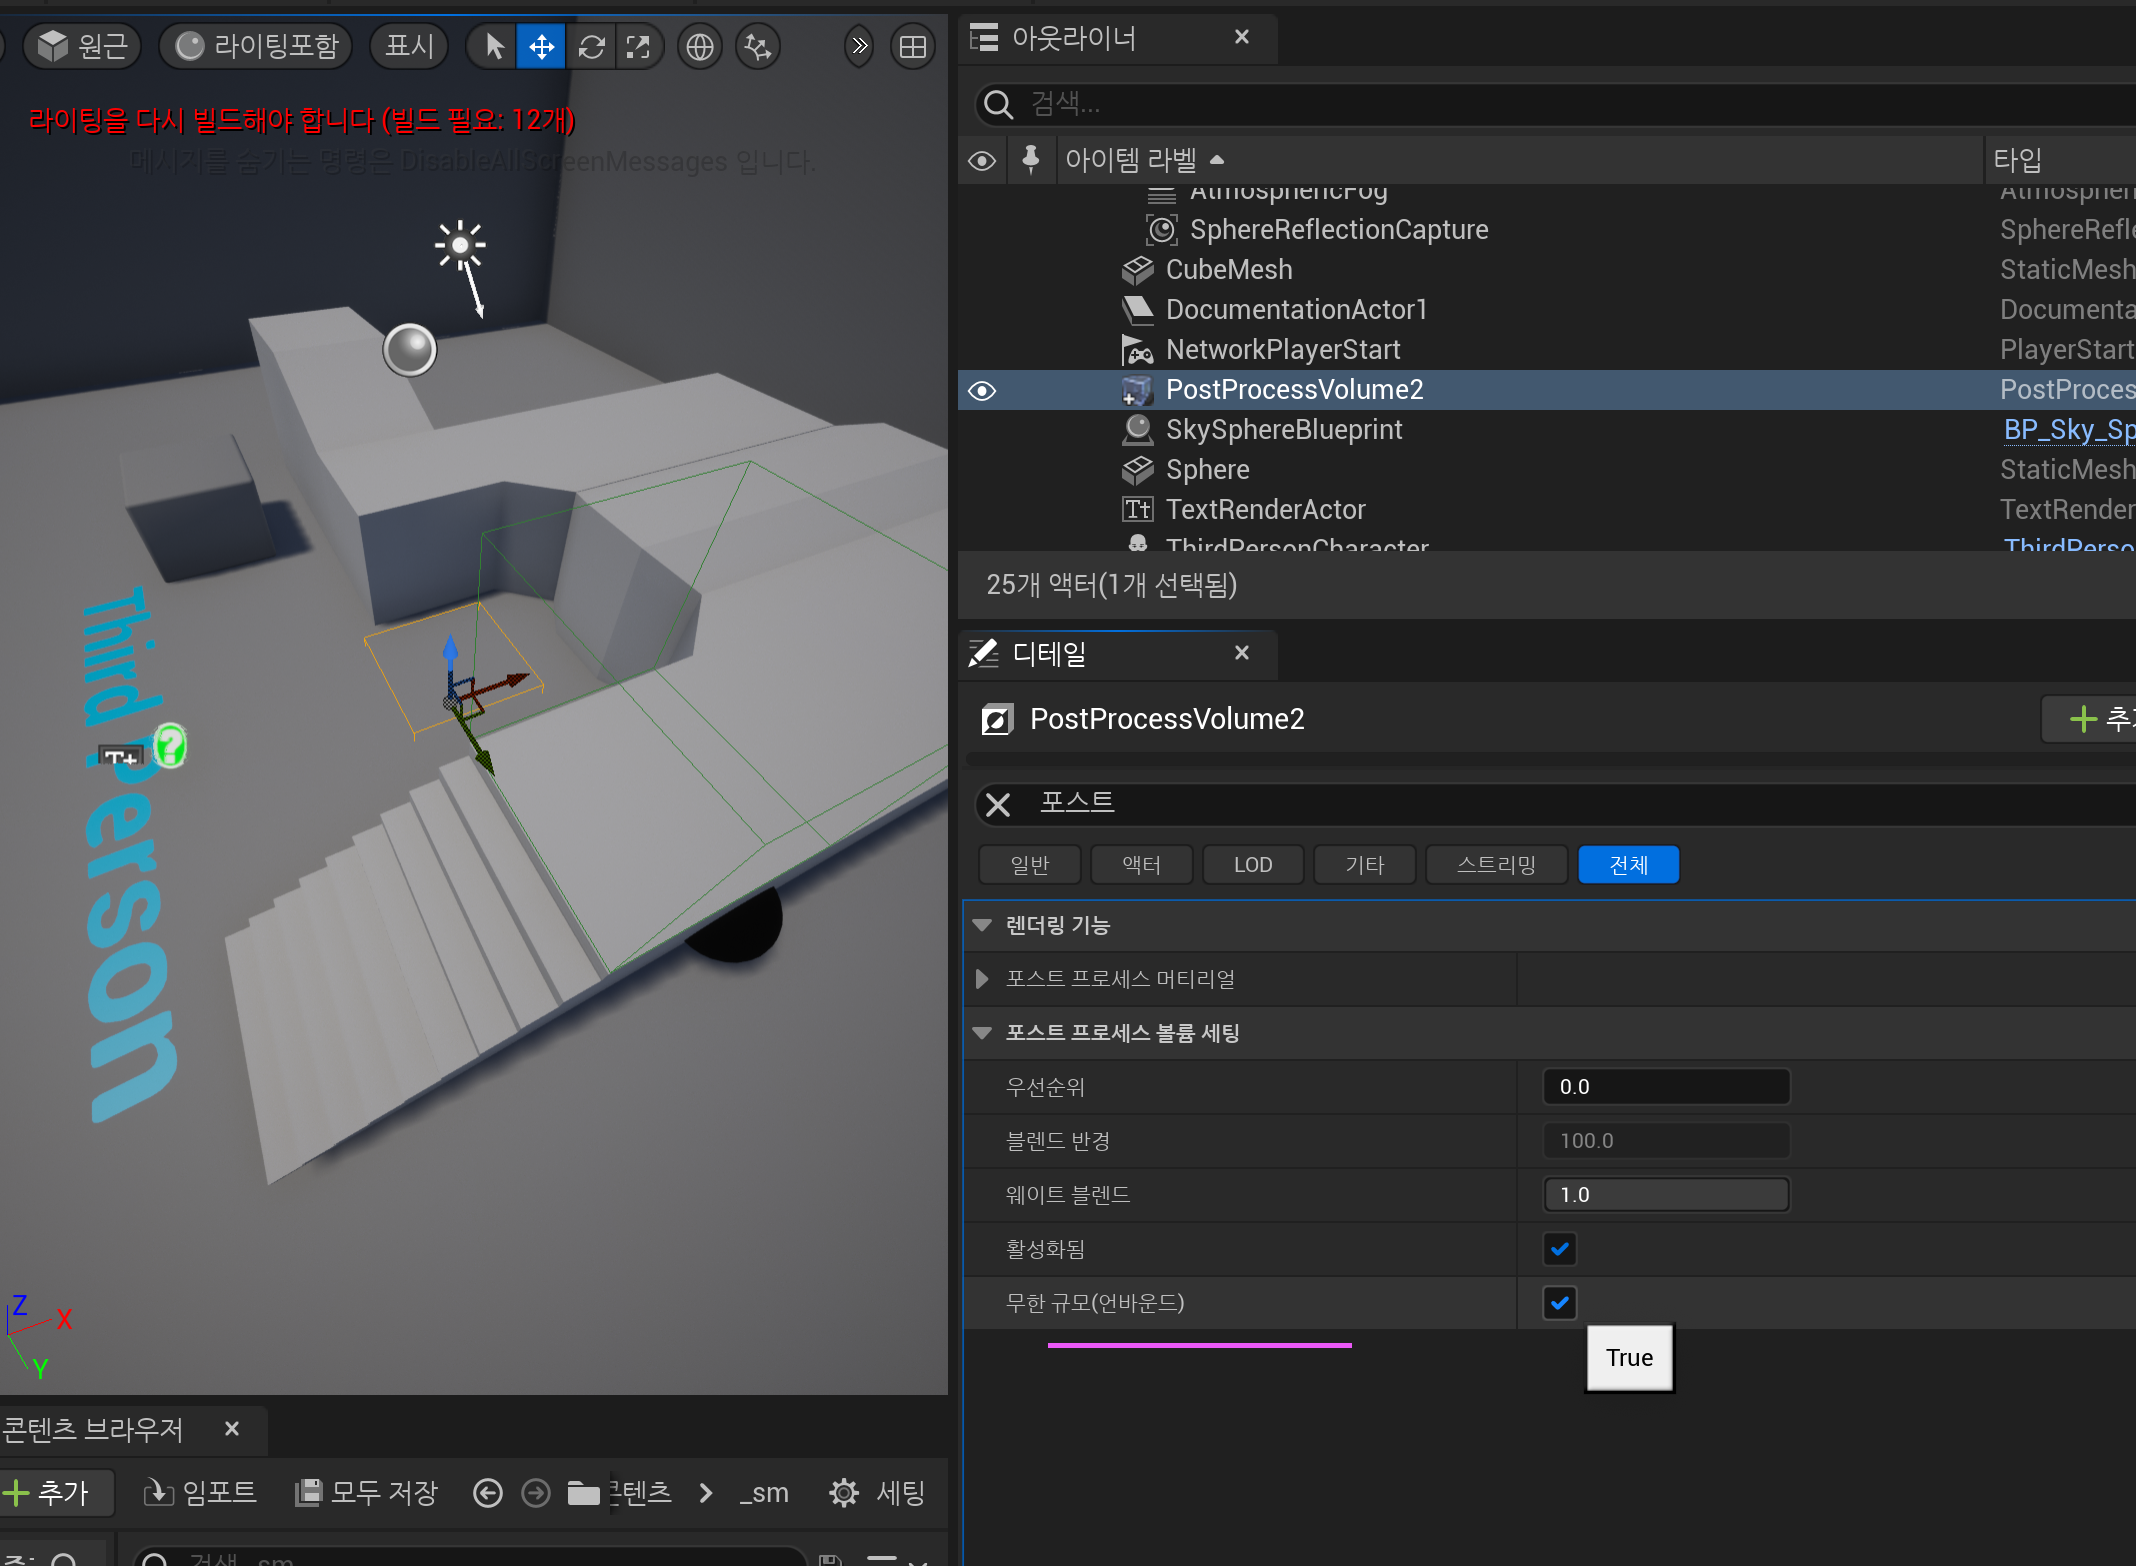
Task: Click the surface snapping icon
Action: 758,47
